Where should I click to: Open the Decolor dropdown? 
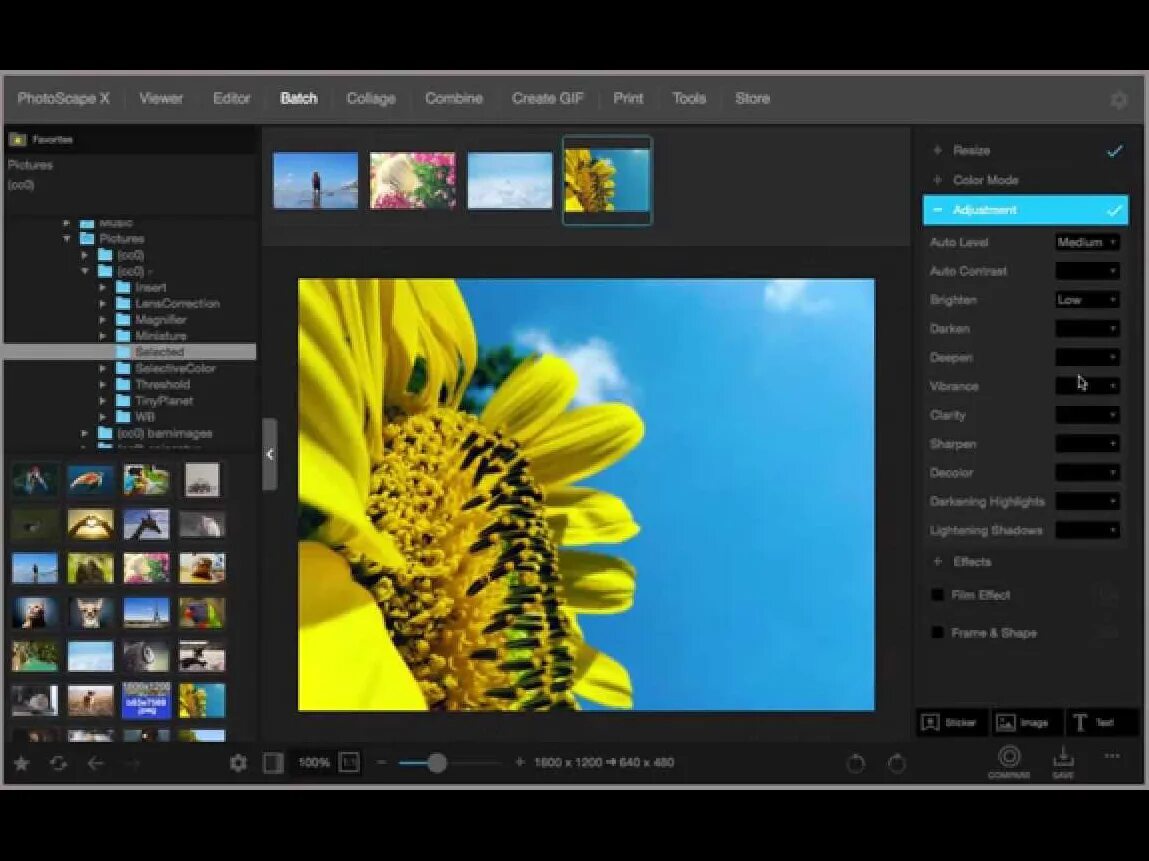(x=1087, y=473)
